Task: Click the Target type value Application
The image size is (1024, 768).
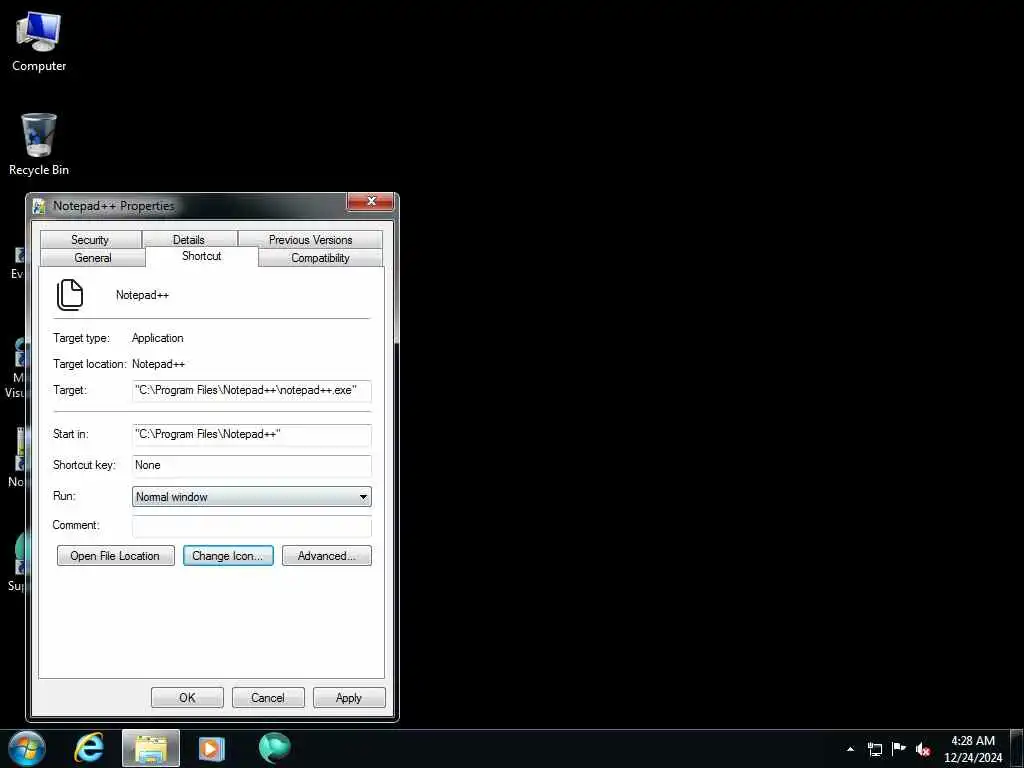Action: click(x=157, y=338)
